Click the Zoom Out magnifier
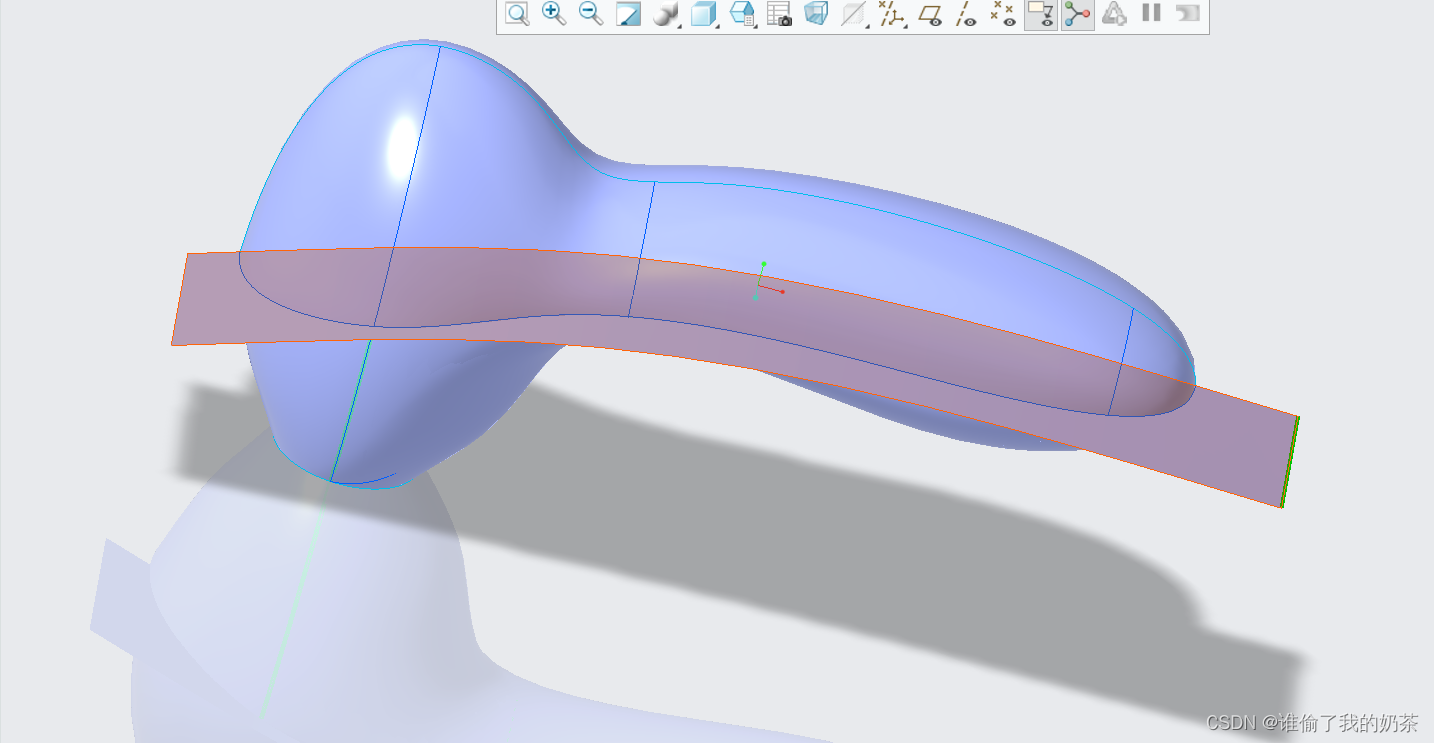1434x743 pixels. (x=591, y=14)
